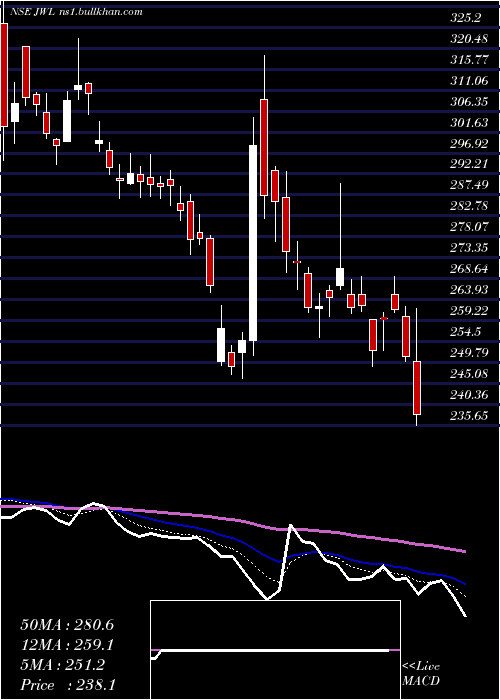Click the 5MA : 251.2 readout
500x700 pixels.
coord(62,665)
